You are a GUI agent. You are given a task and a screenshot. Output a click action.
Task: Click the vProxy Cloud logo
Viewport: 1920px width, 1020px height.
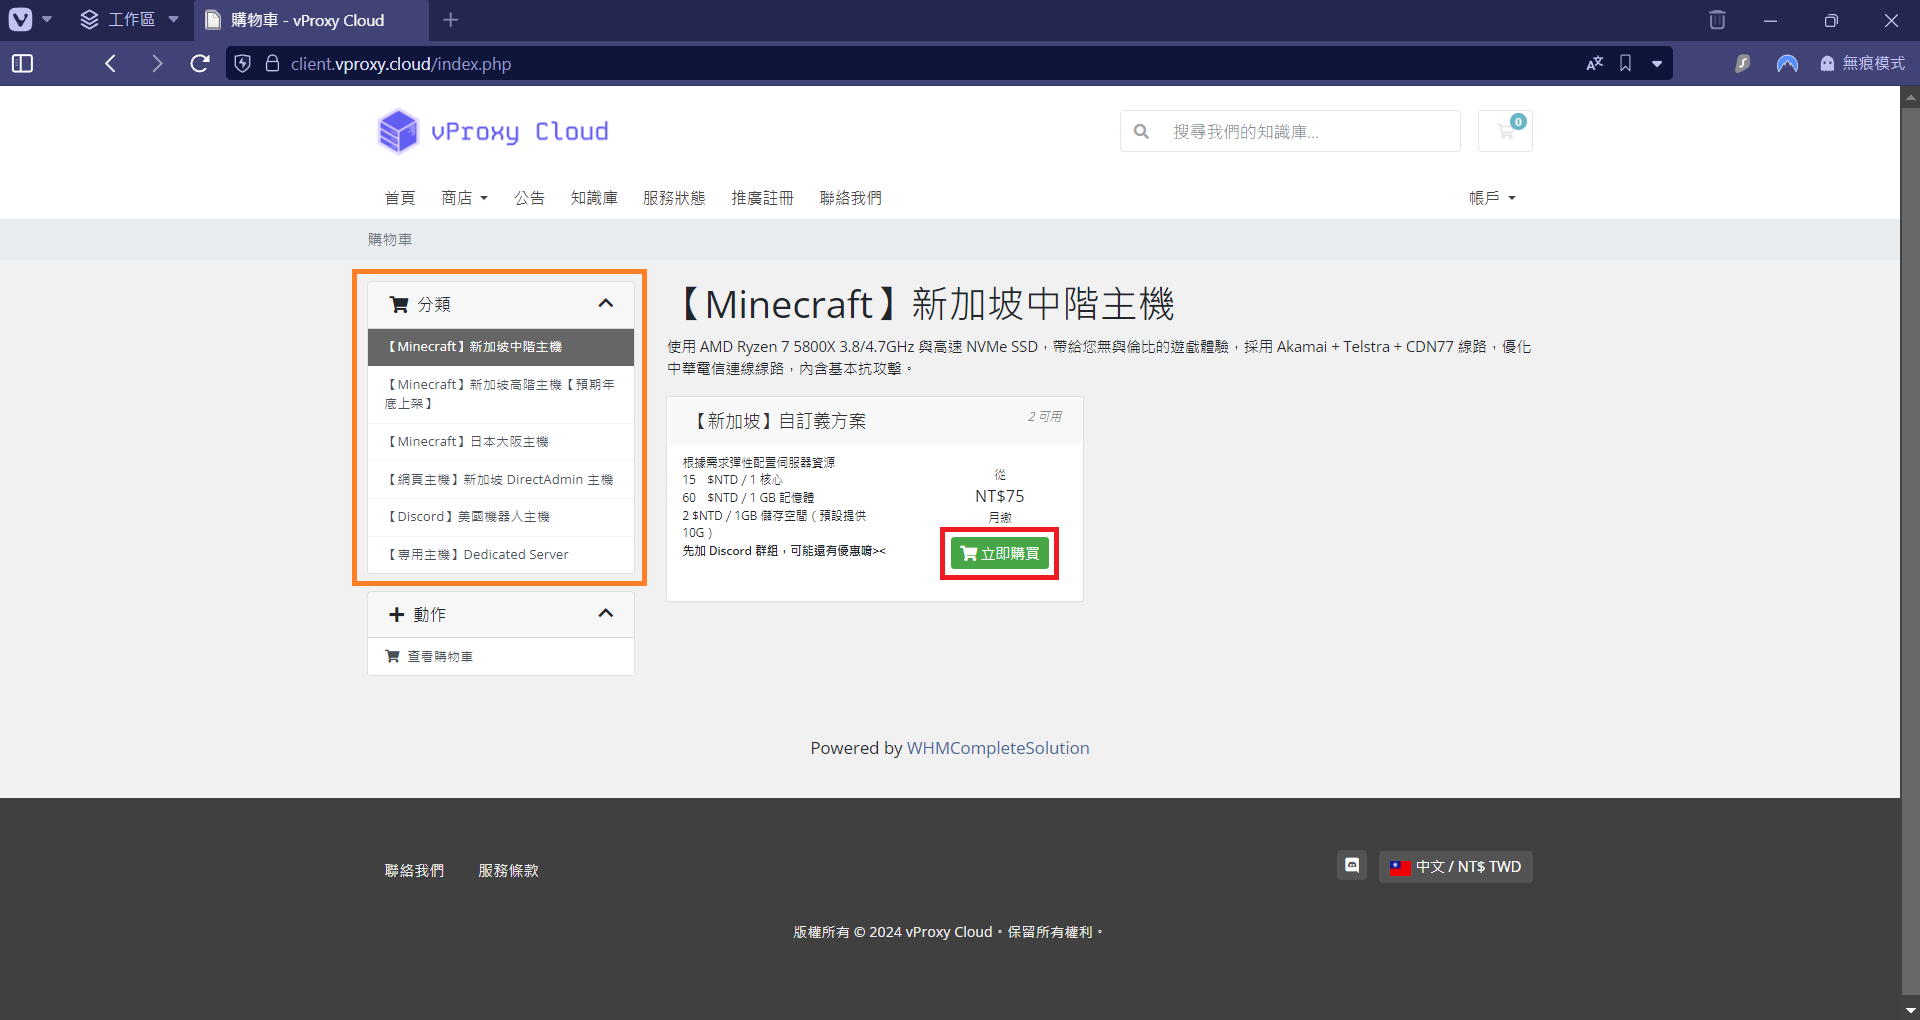tap(493, 131)
